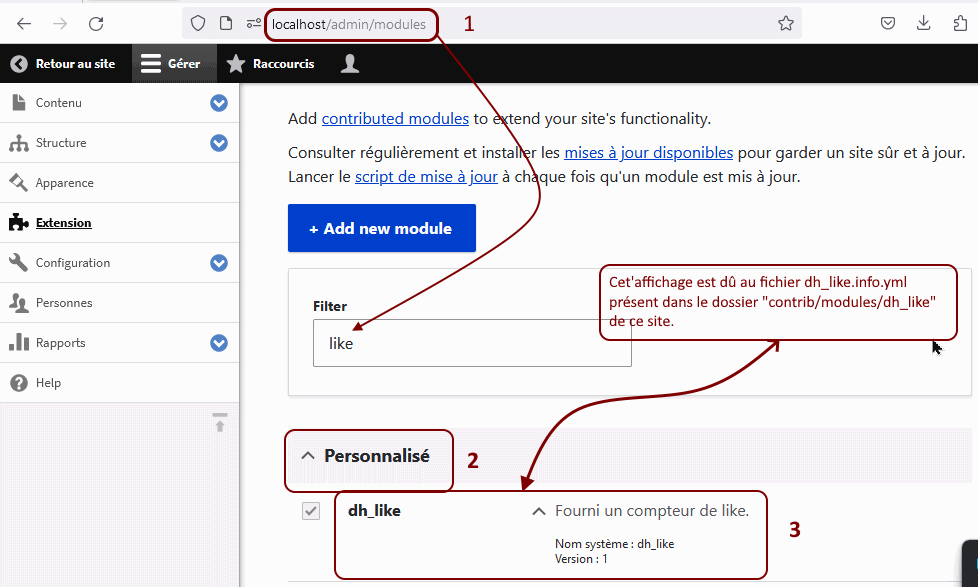Select the Structure icon in the sidebar
The height and width of the screenshot is (587, 978).
tap(18, 142)
